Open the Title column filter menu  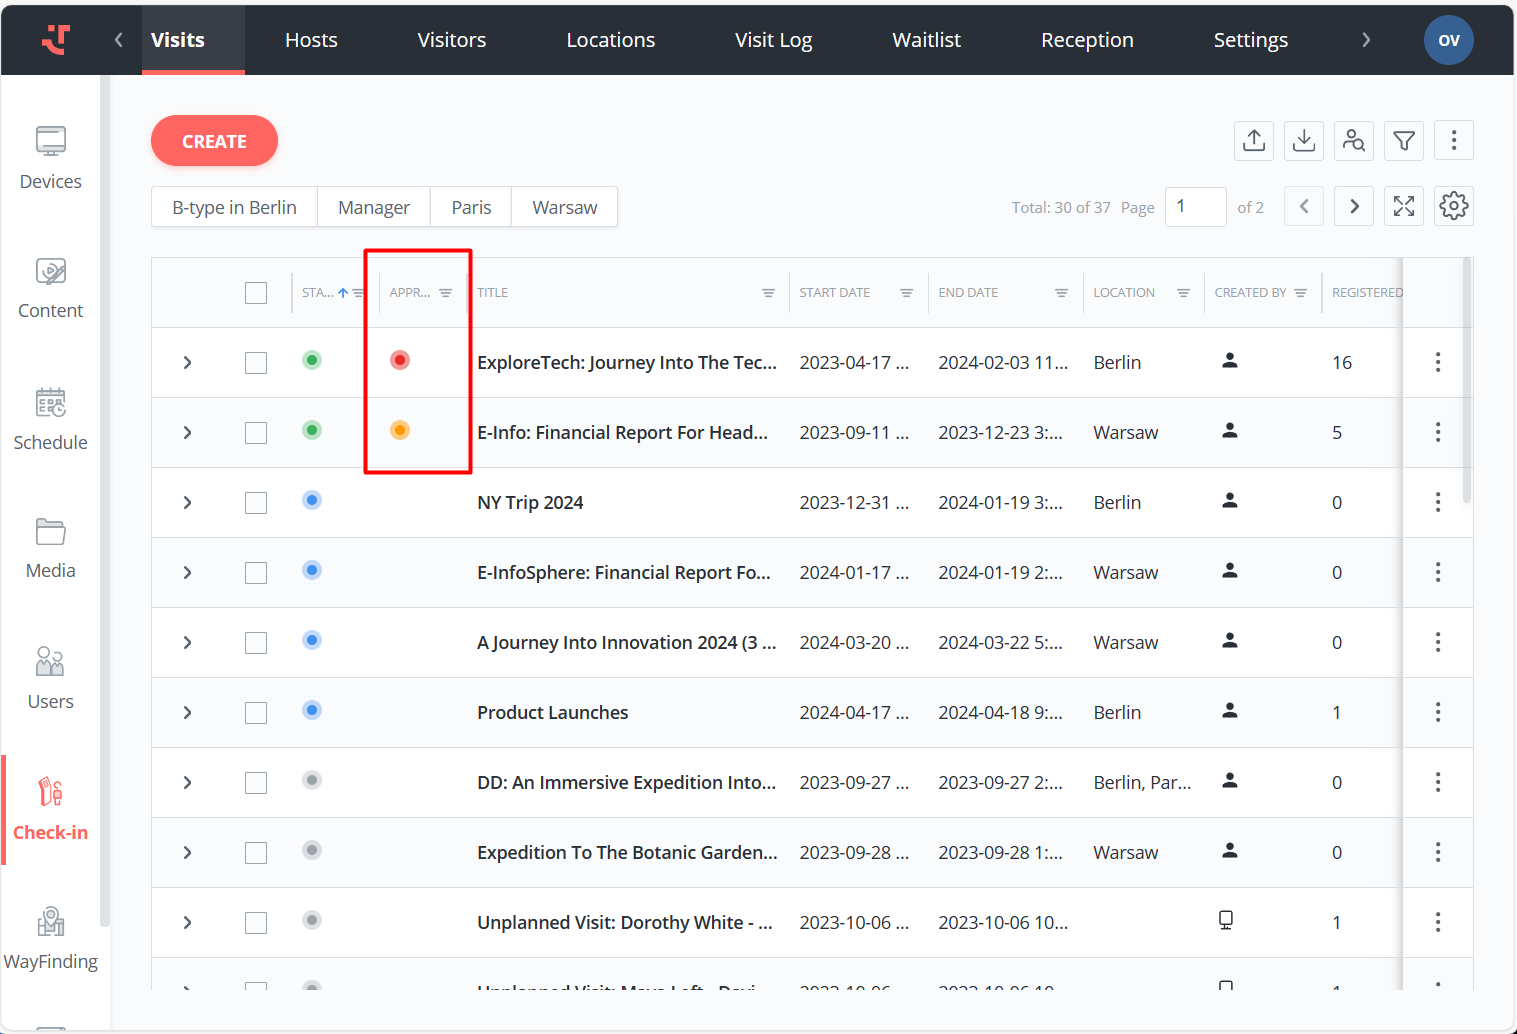click(768, 293)
